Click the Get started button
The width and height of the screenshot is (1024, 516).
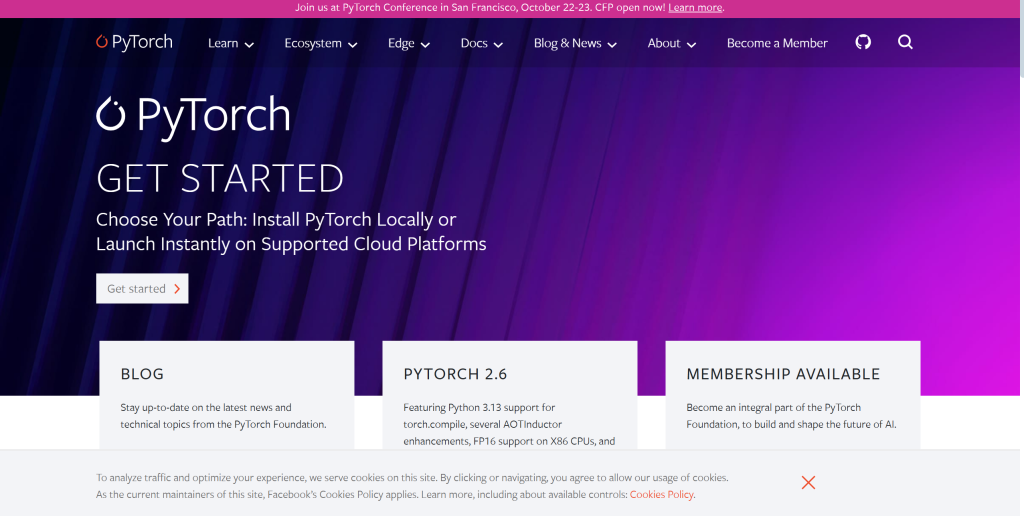point(142,288)
